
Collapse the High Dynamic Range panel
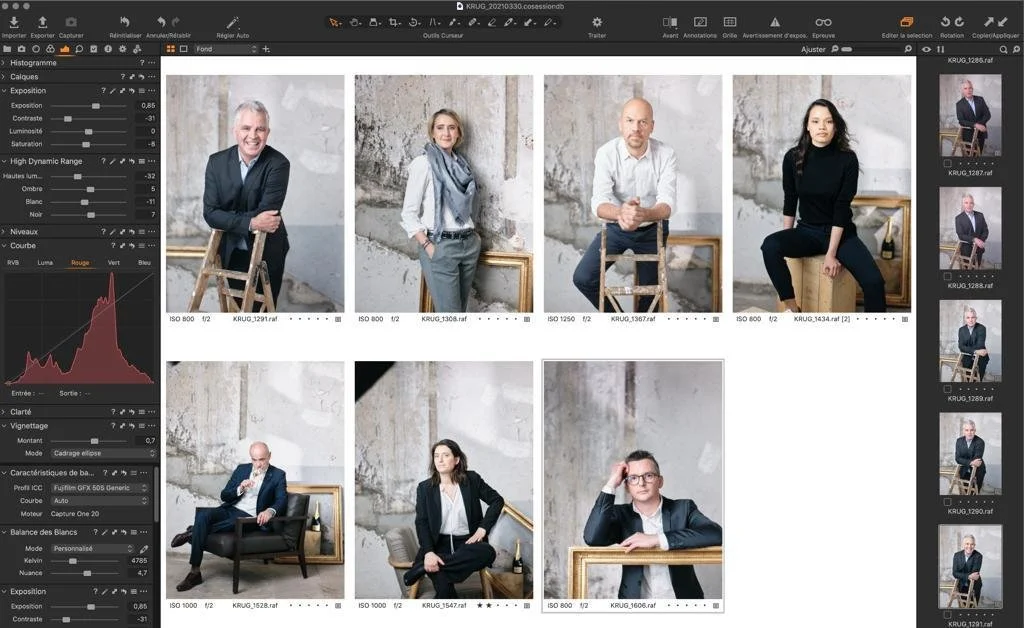[x=4, y=161]
